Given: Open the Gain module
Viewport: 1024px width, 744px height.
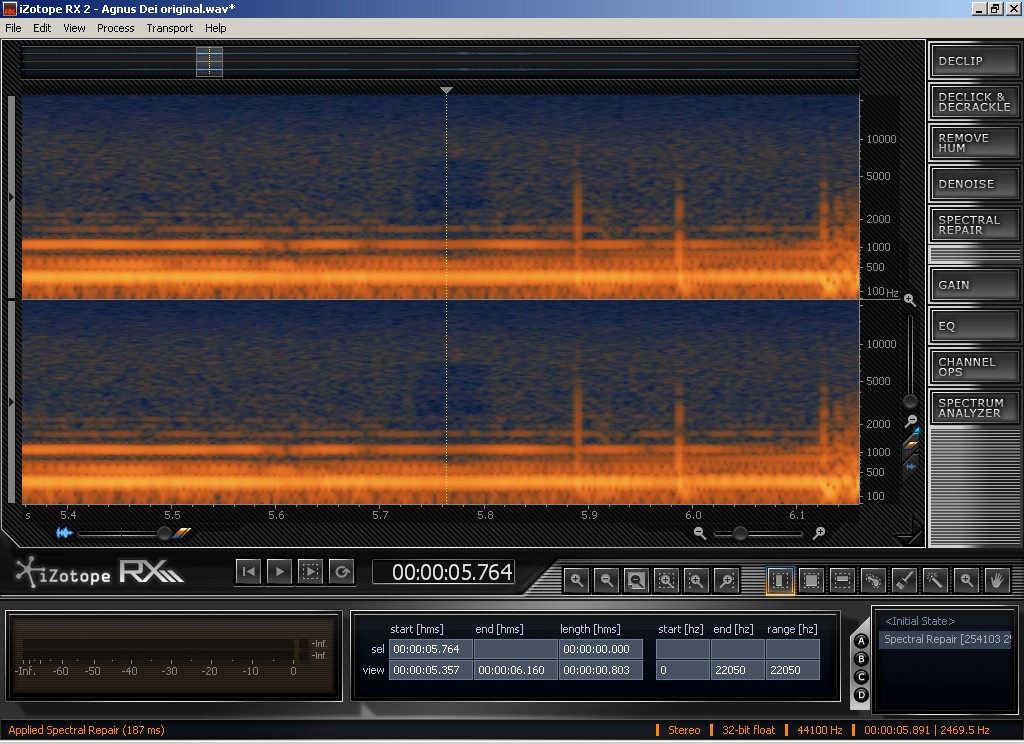Looking at the screenshot, I should coord(974,285).
